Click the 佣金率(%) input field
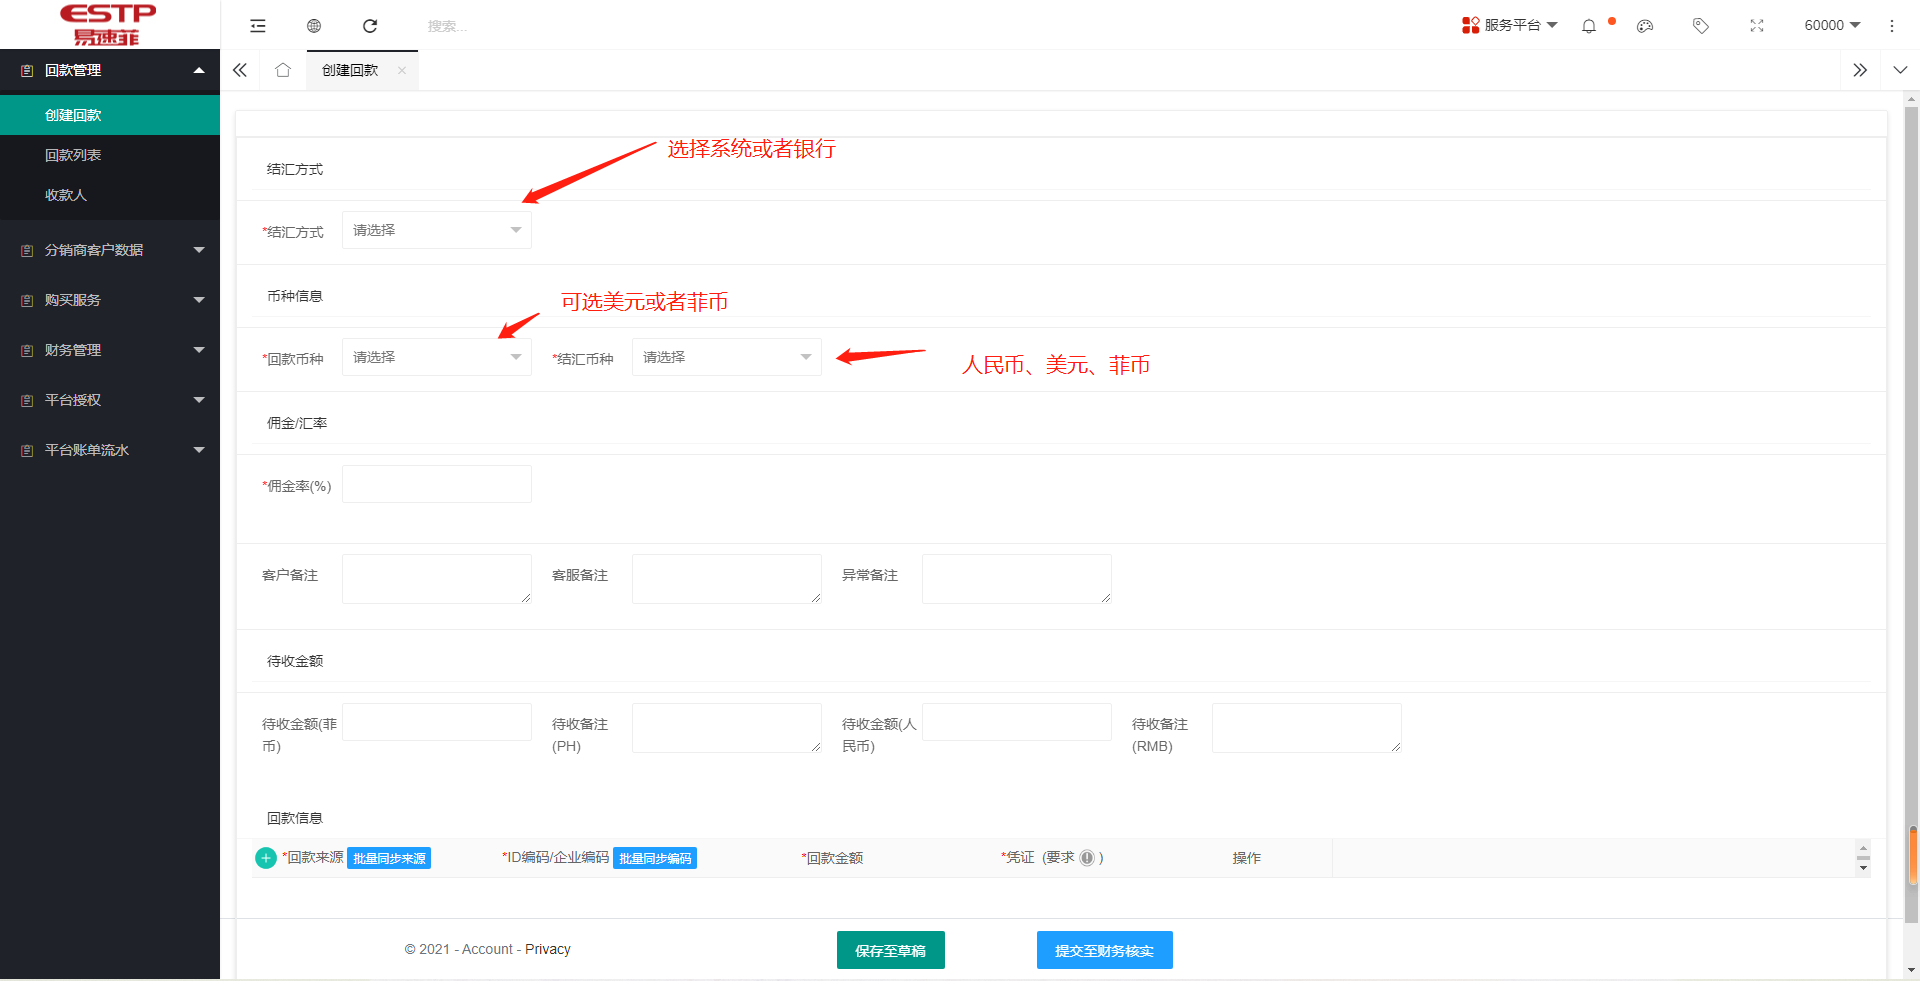This screenshot has width=1920, height=981. (436, 483)
